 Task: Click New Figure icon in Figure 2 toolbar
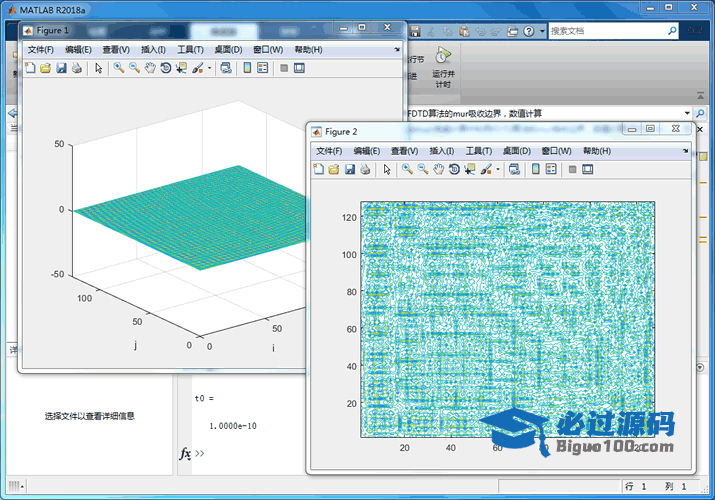click(x=319, y=170)
